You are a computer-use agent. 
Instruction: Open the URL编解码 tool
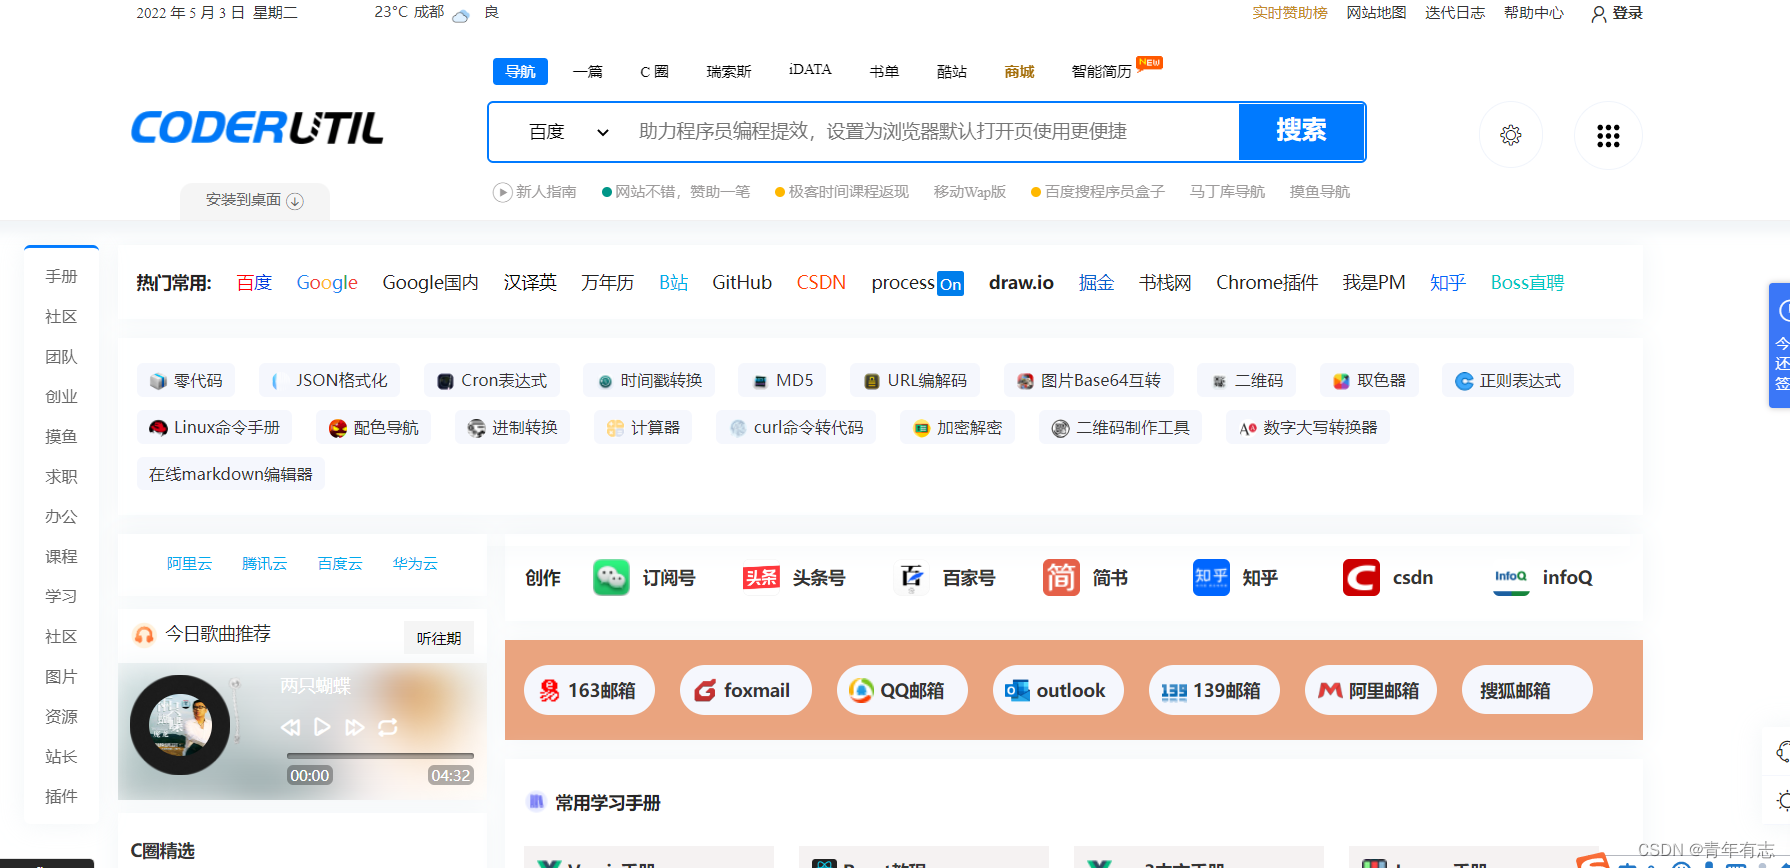point(915,381)
